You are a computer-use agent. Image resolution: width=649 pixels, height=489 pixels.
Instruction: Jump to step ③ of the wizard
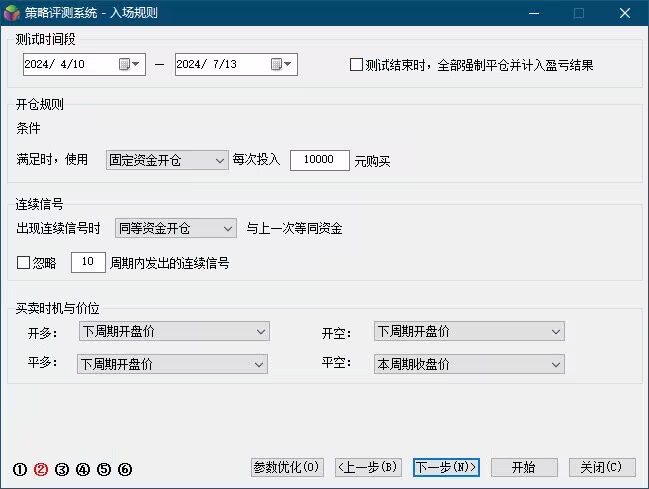coord(62,469)
